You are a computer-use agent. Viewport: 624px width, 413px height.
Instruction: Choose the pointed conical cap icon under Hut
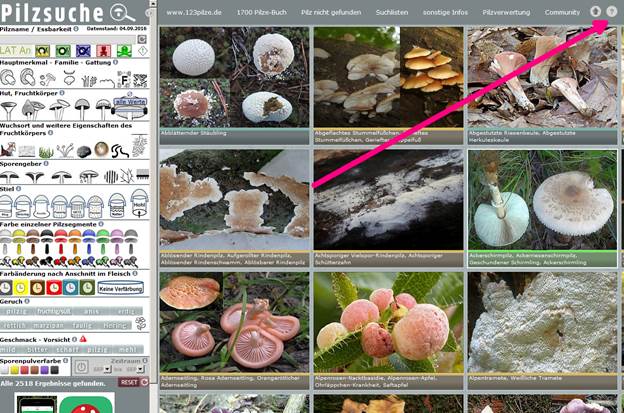pos(32,110)
